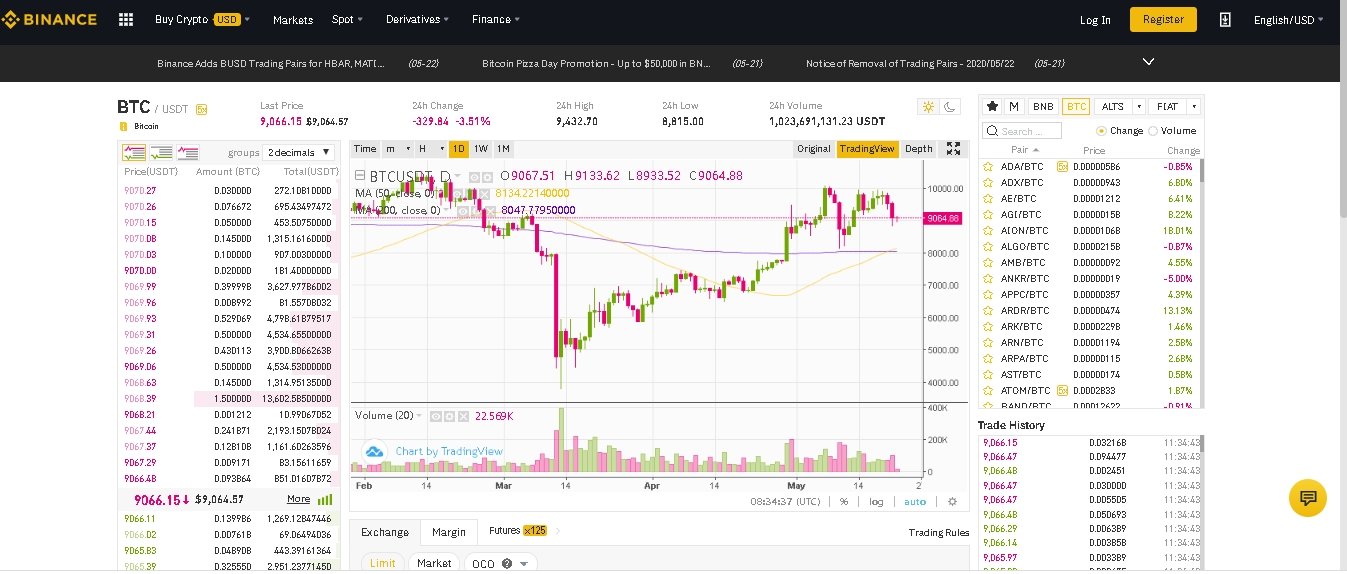The width and height of the screenshot is (1347, 574).
Task: Open chart settings gear icon
Action: [952, 501]
